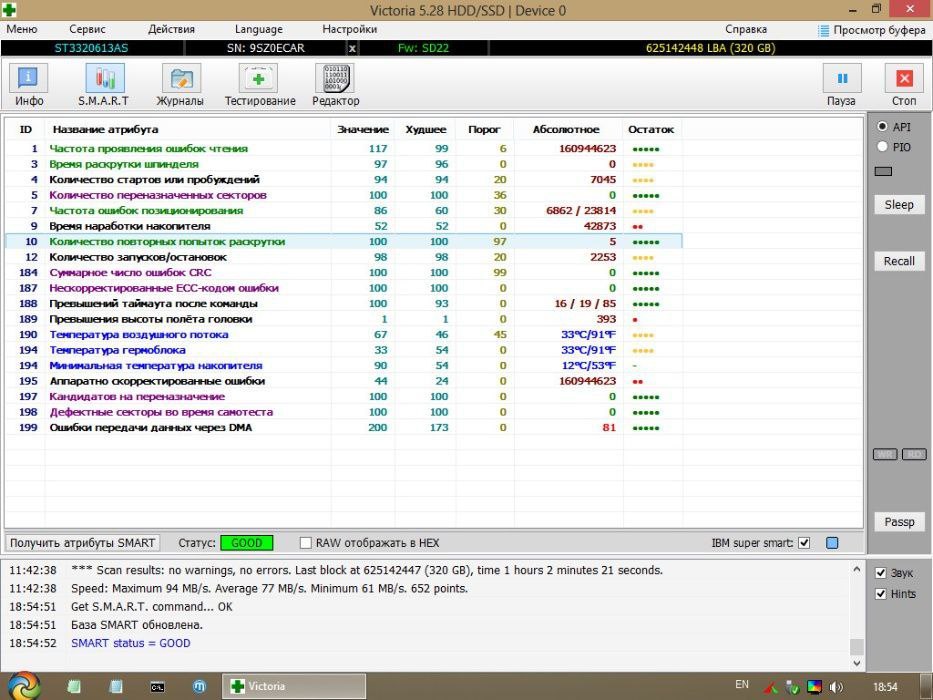Click the log panel scroll up arrow
The image size is (933, 700).
click(856, 570)
